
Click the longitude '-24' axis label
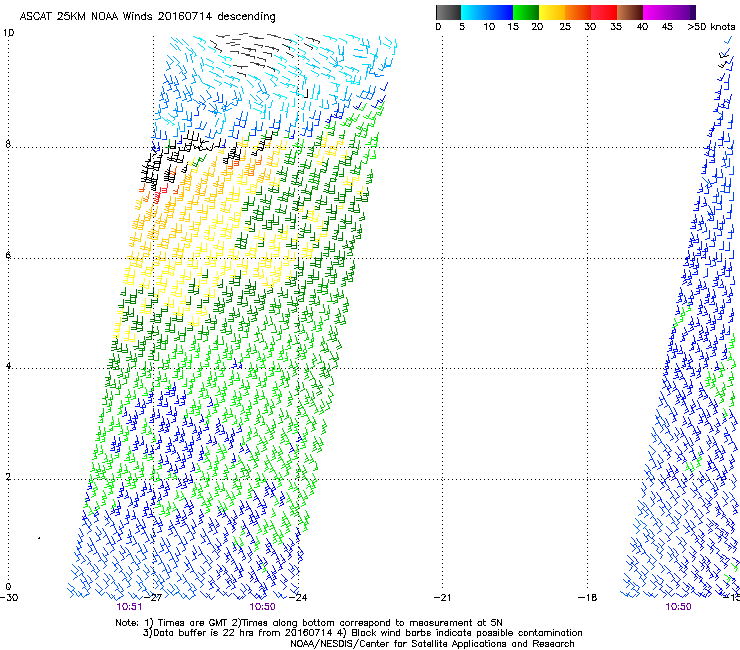[298, 598]
